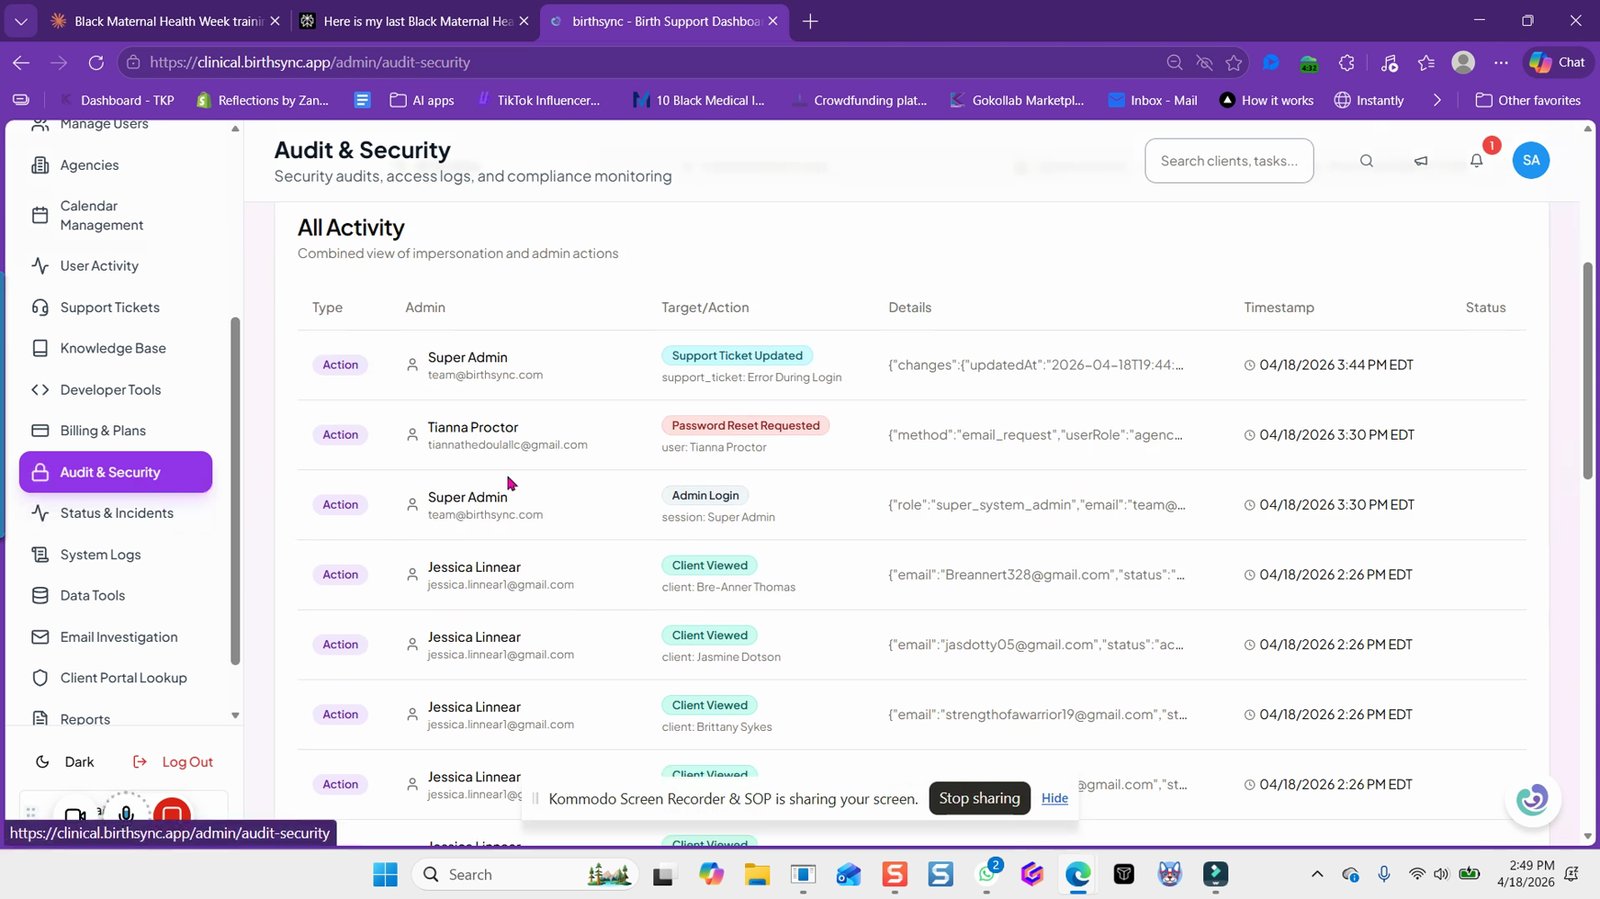This screenshot has width=1600, height=899.
Task: Go to Status & Incidents page
Action: tap(116, 513)
